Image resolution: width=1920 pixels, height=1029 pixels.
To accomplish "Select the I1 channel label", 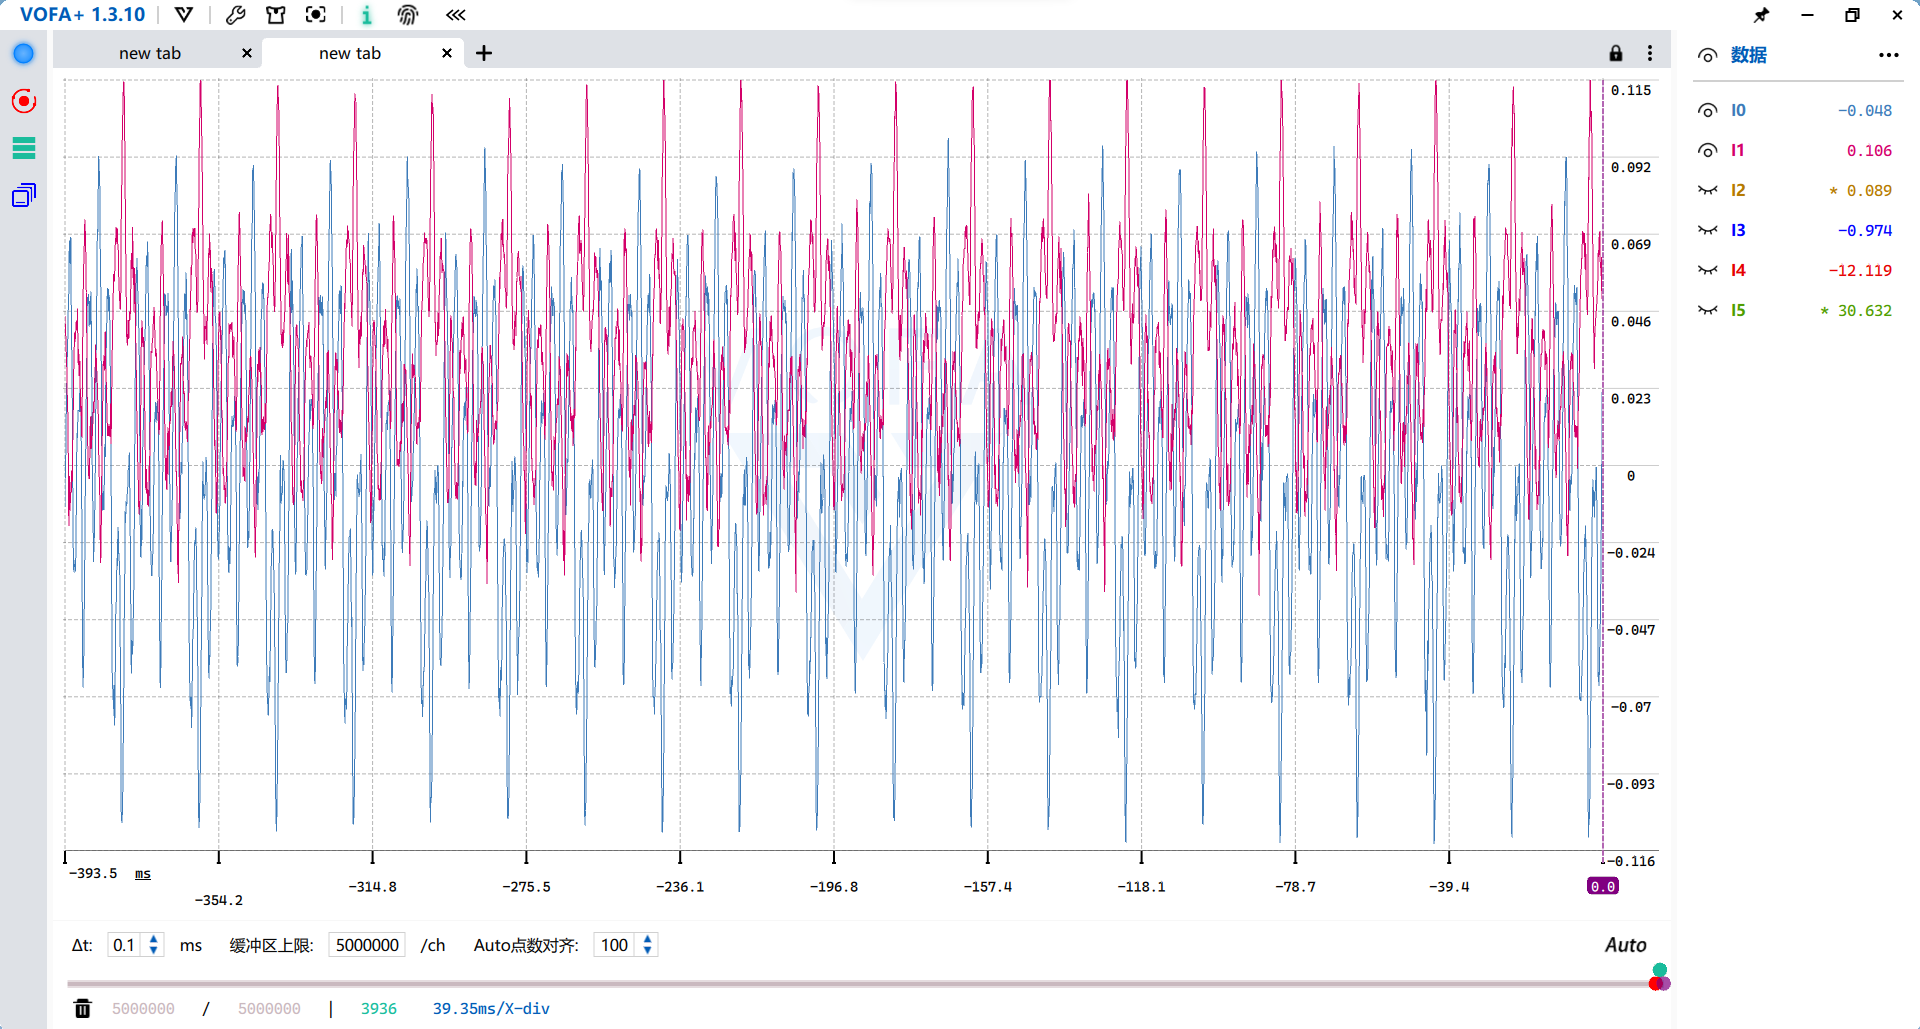I will [1738, 150].
